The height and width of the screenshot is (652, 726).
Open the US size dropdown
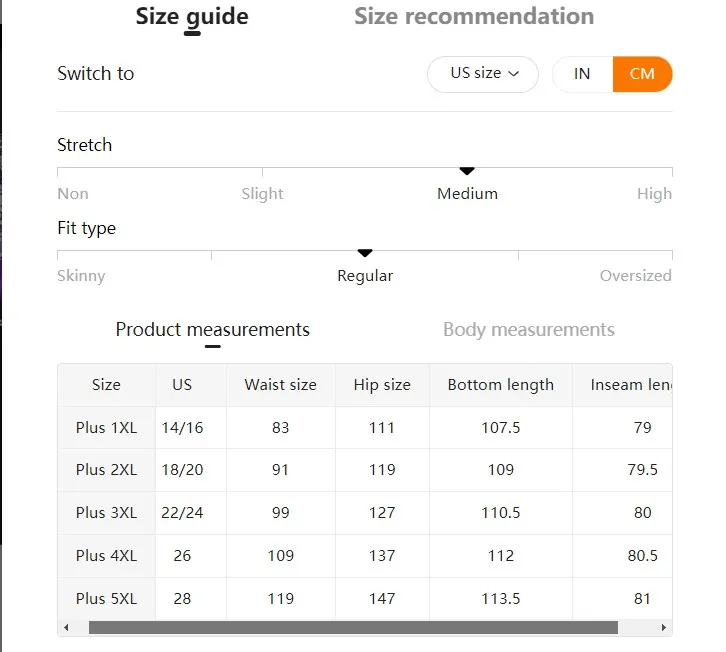pos(483,74)
